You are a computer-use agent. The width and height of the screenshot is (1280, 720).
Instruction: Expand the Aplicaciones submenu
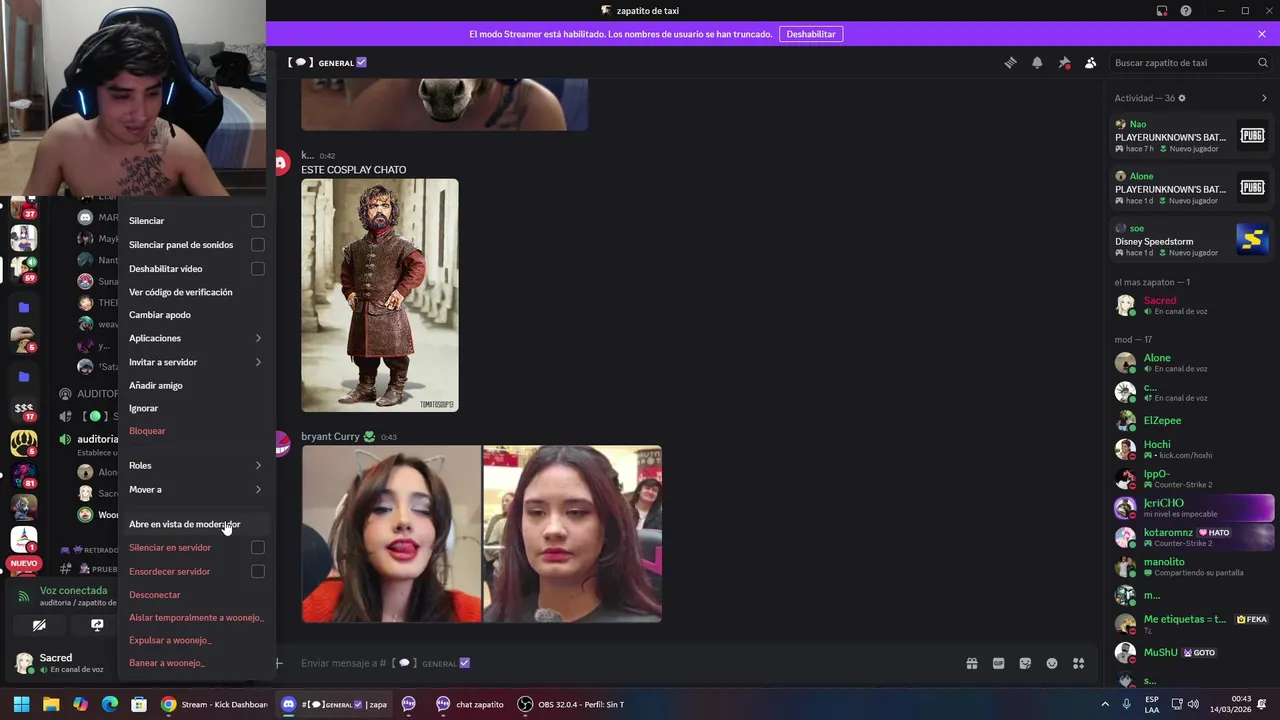click(195, 338)
